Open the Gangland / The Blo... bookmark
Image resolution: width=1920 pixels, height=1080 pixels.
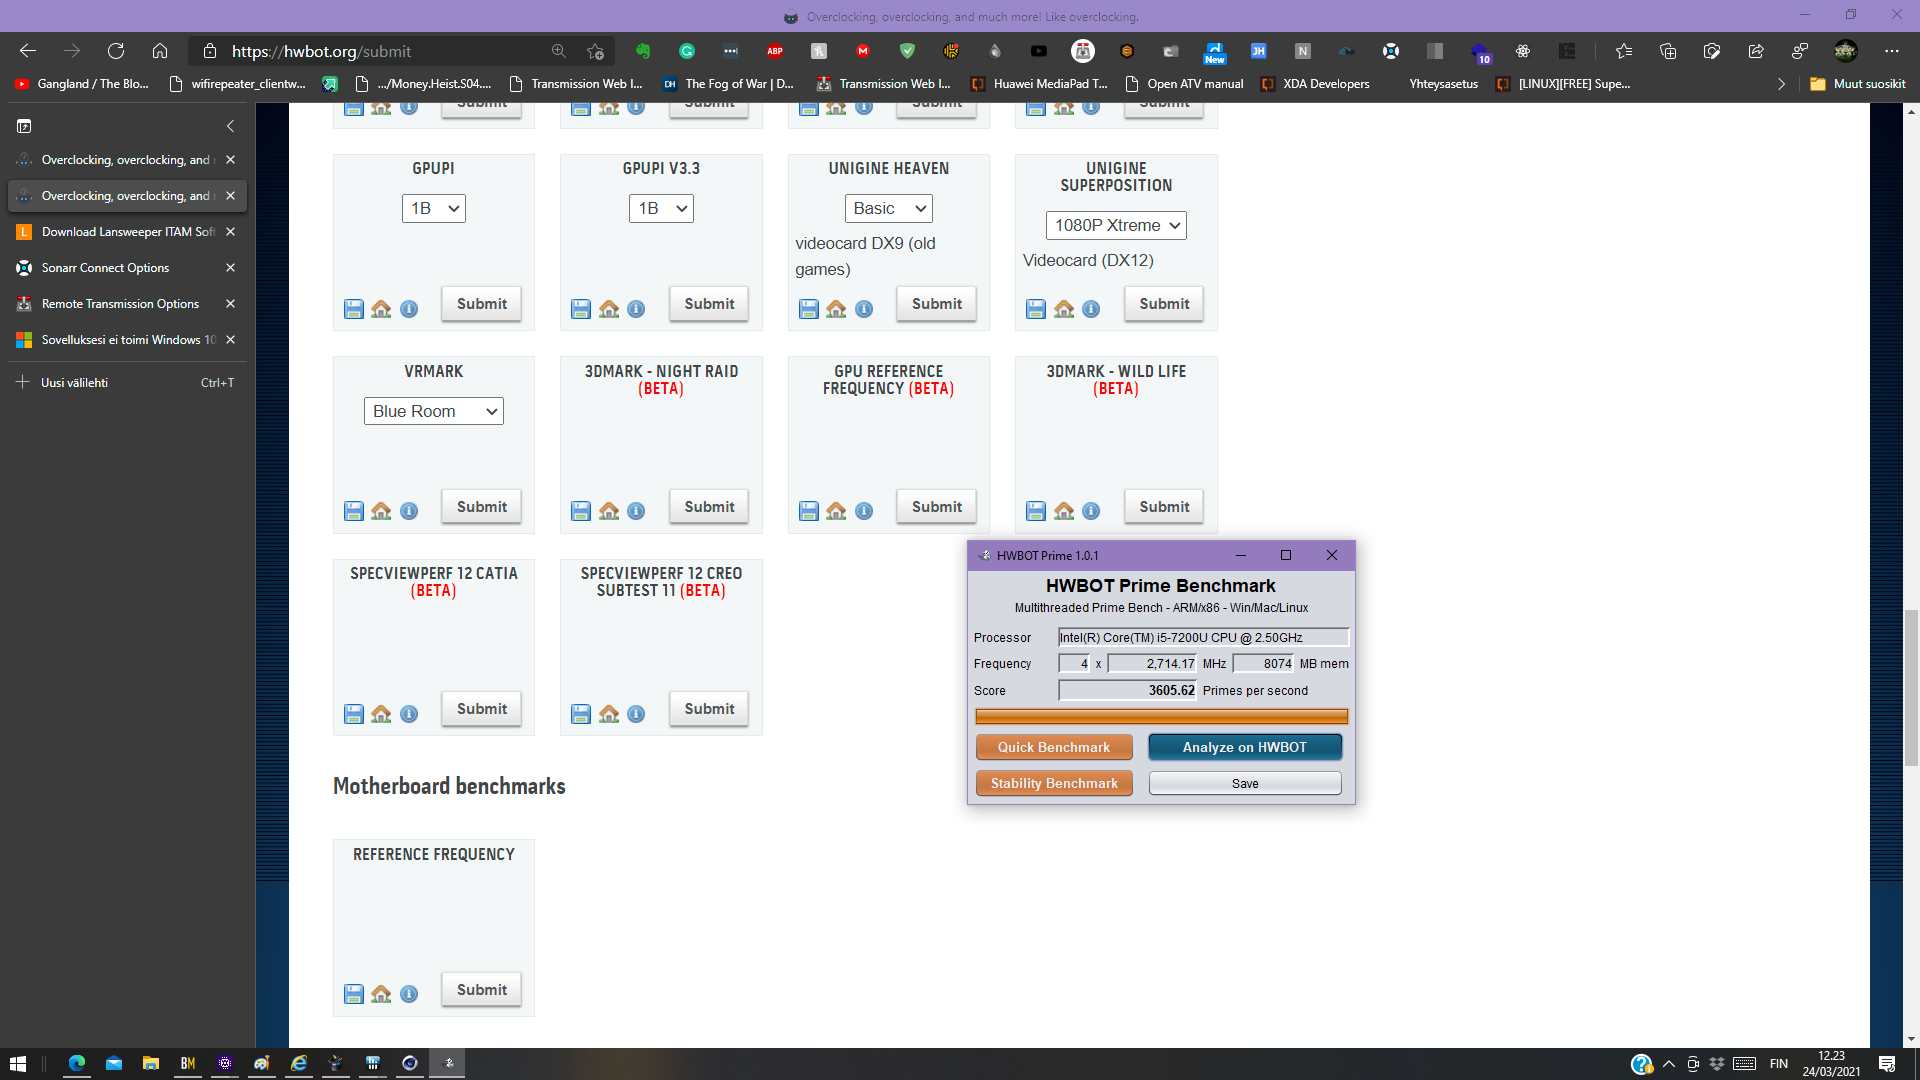(x=82, y=84)
